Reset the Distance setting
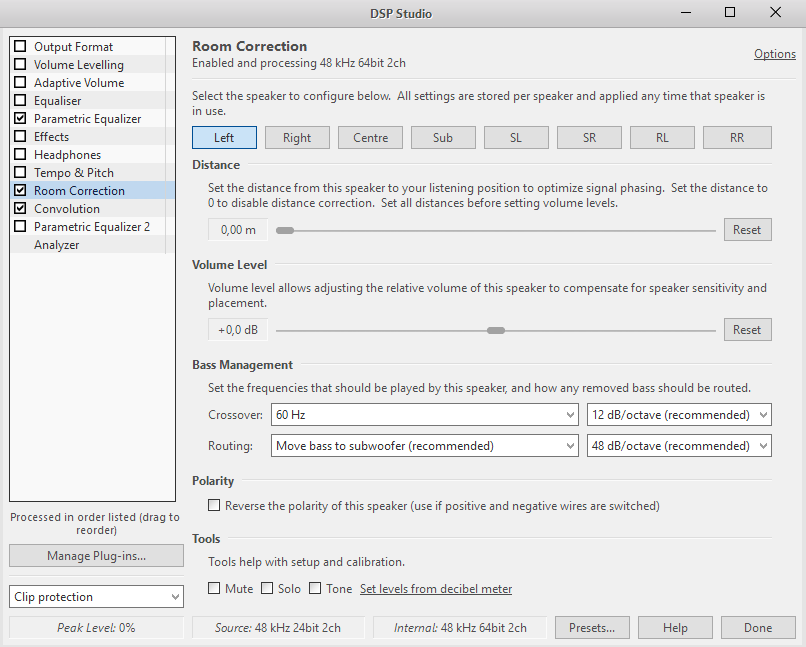 (x=747, y=230)
